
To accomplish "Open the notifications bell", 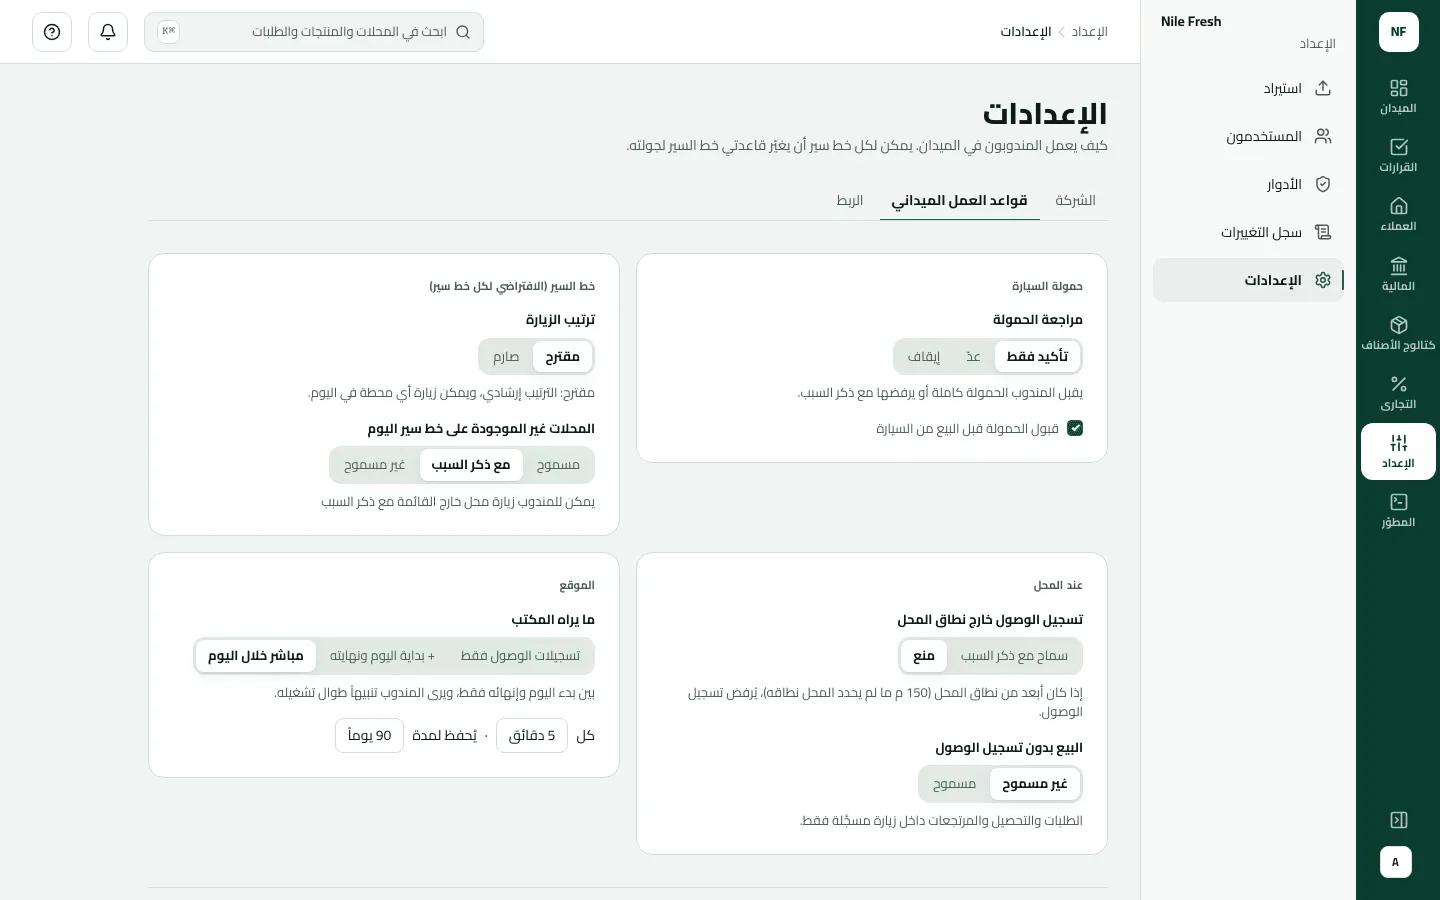I will tap(108, 32).
